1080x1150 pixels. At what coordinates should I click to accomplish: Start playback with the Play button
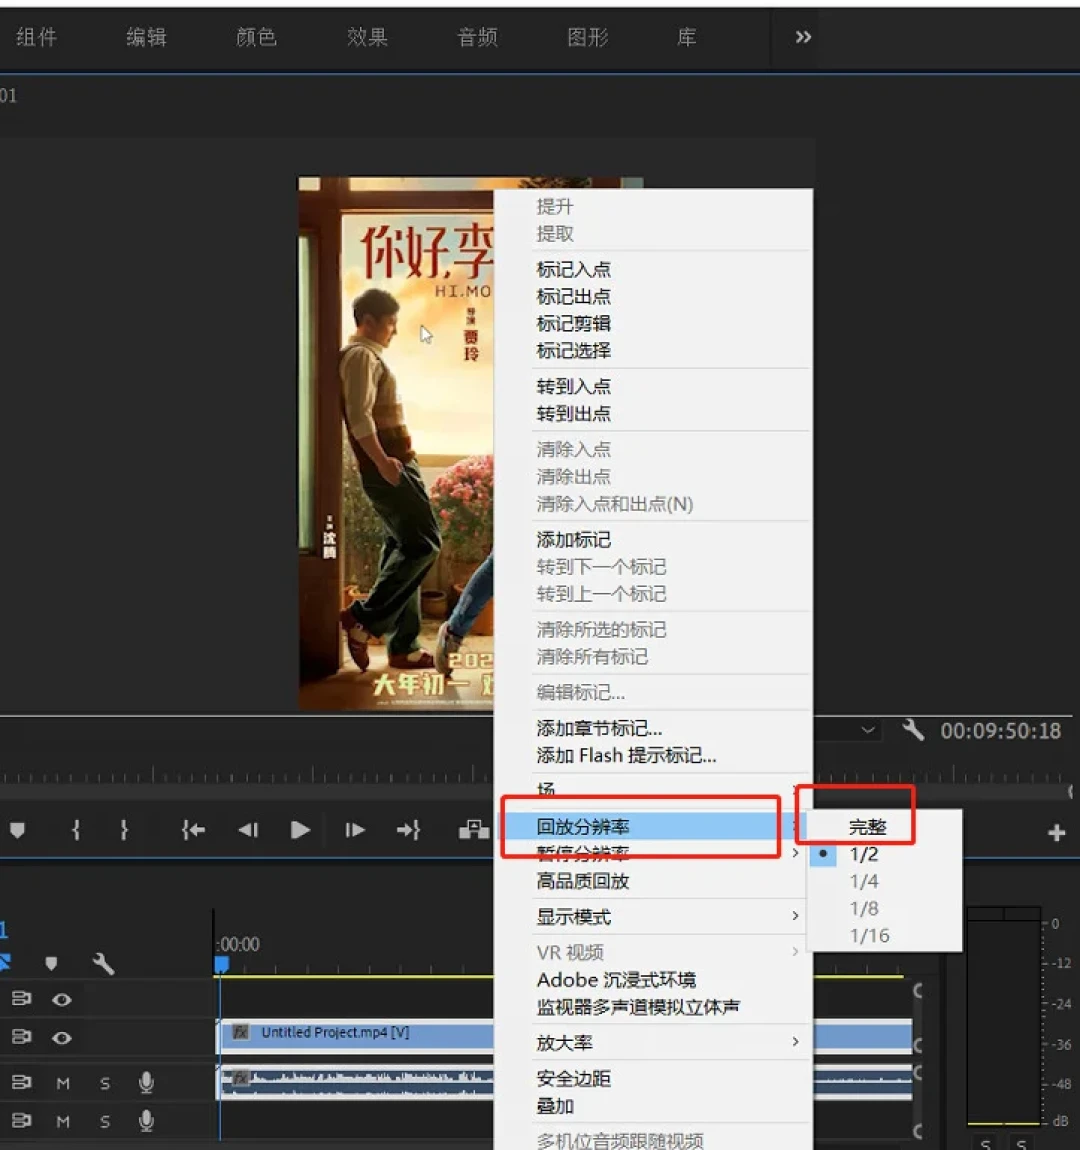click(x=300, y=830)
